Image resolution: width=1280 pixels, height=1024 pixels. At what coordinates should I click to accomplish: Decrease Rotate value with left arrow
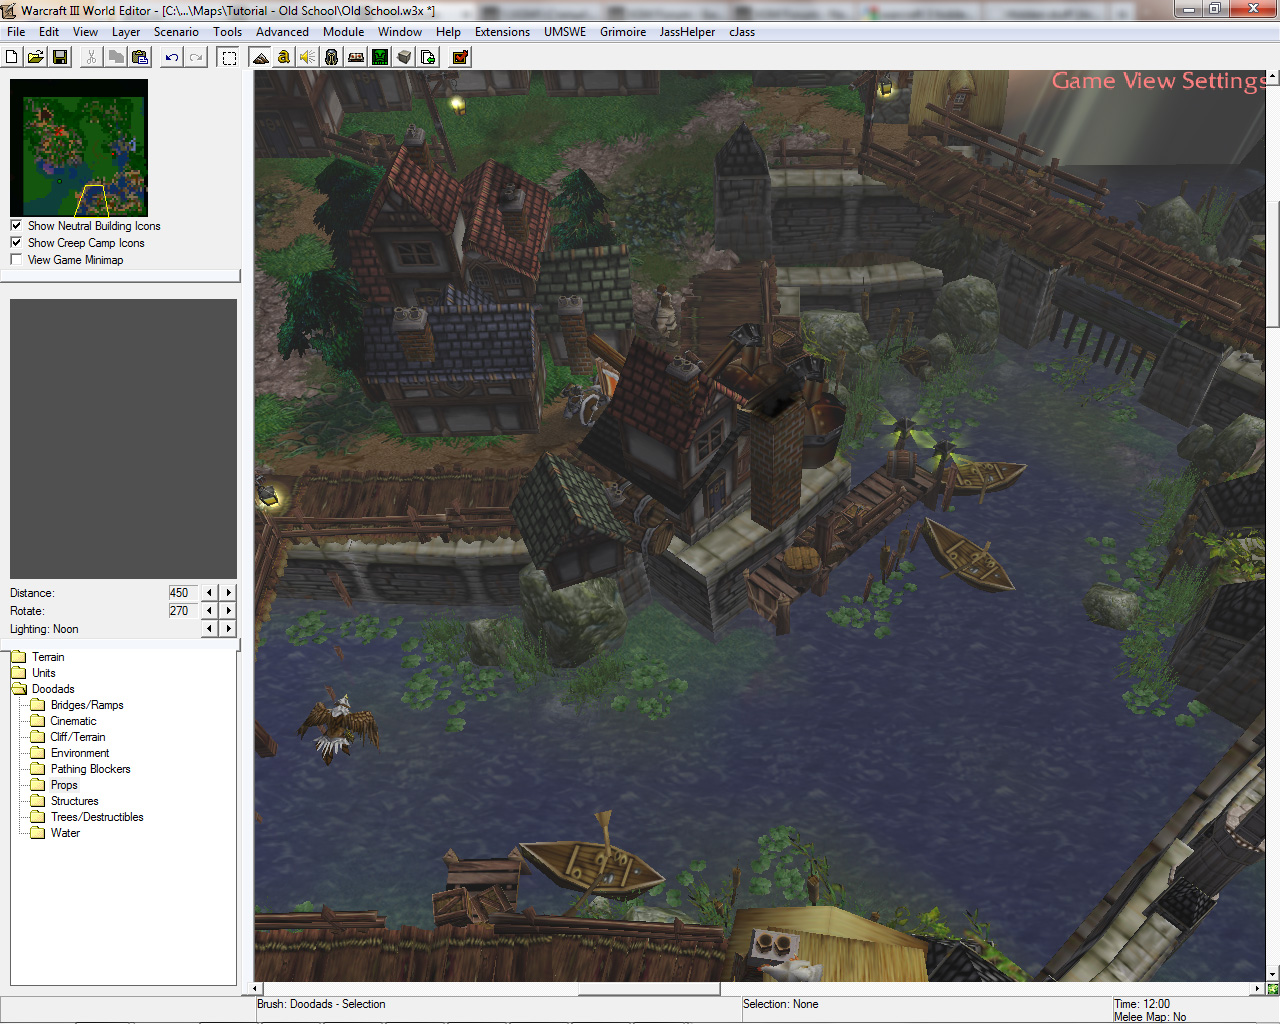209,611
